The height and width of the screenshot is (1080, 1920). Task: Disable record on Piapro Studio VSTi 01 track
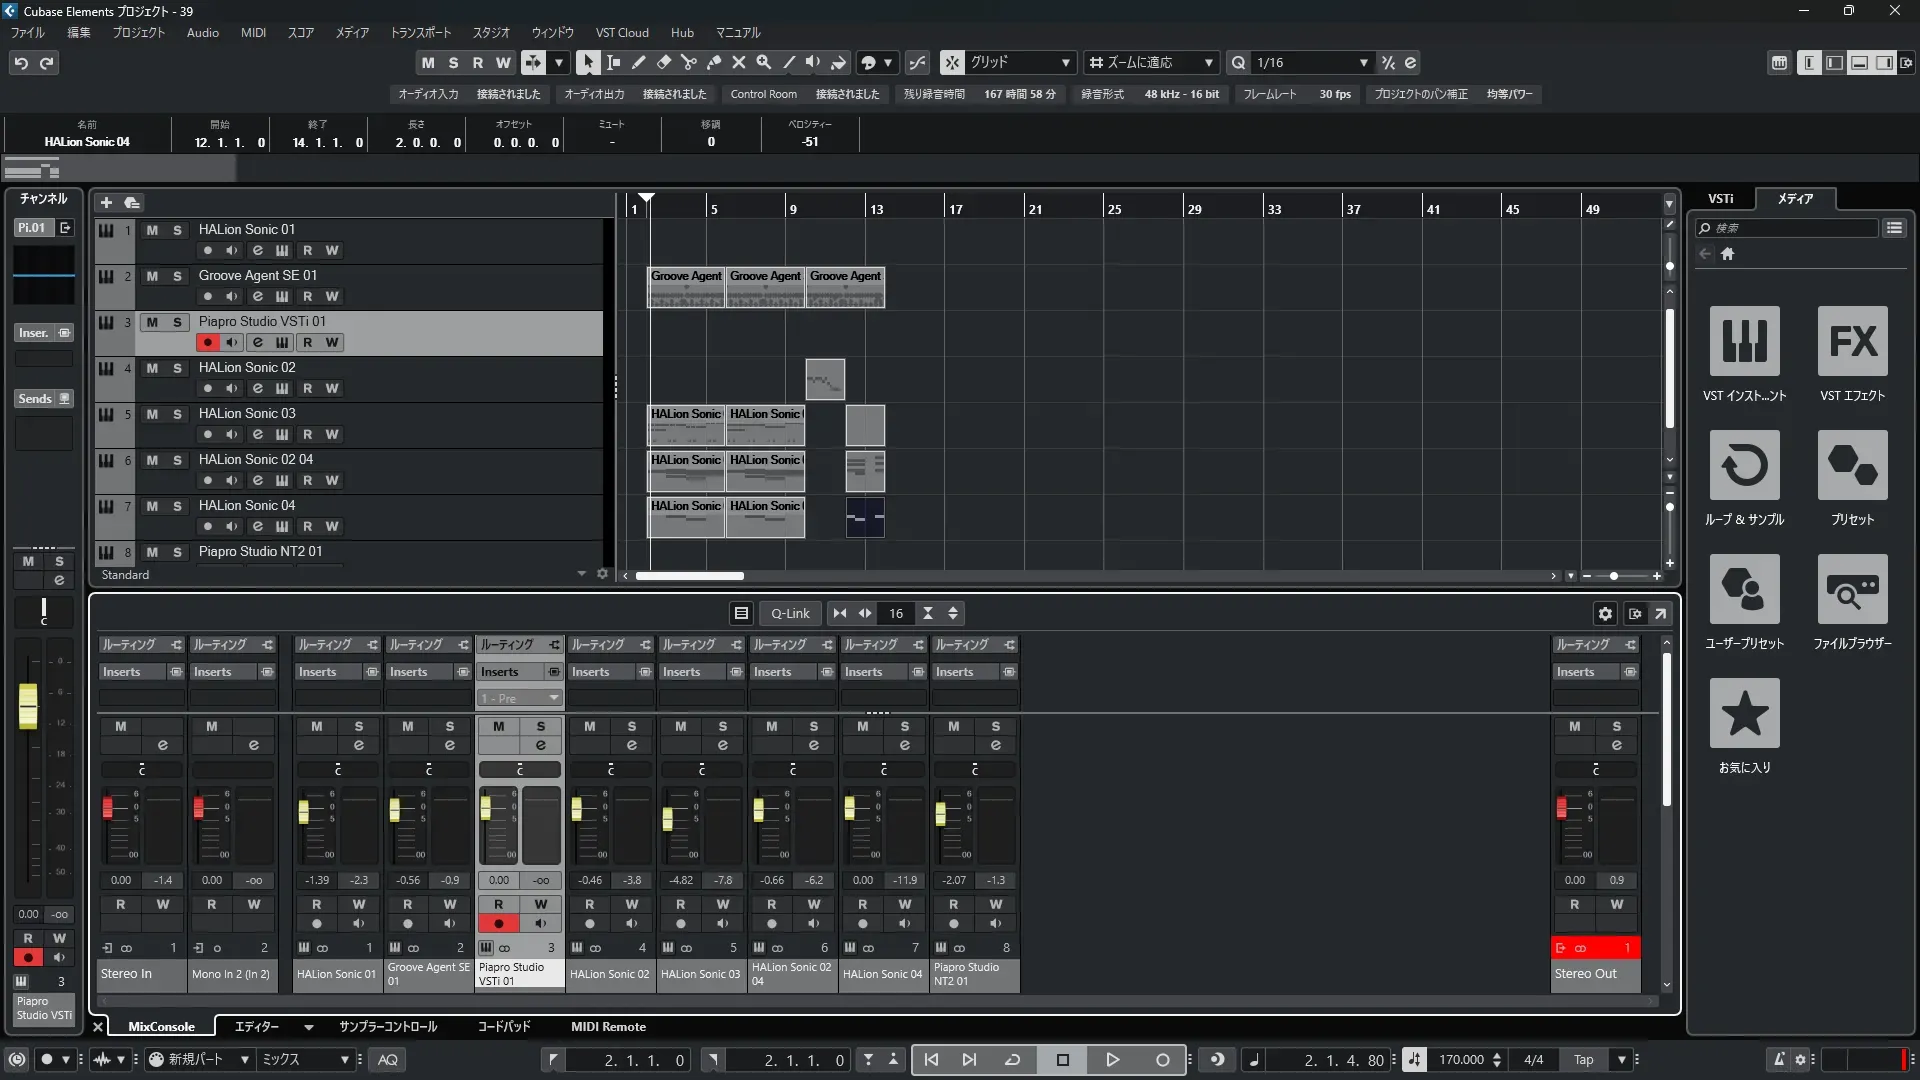[x=207, y=342]
